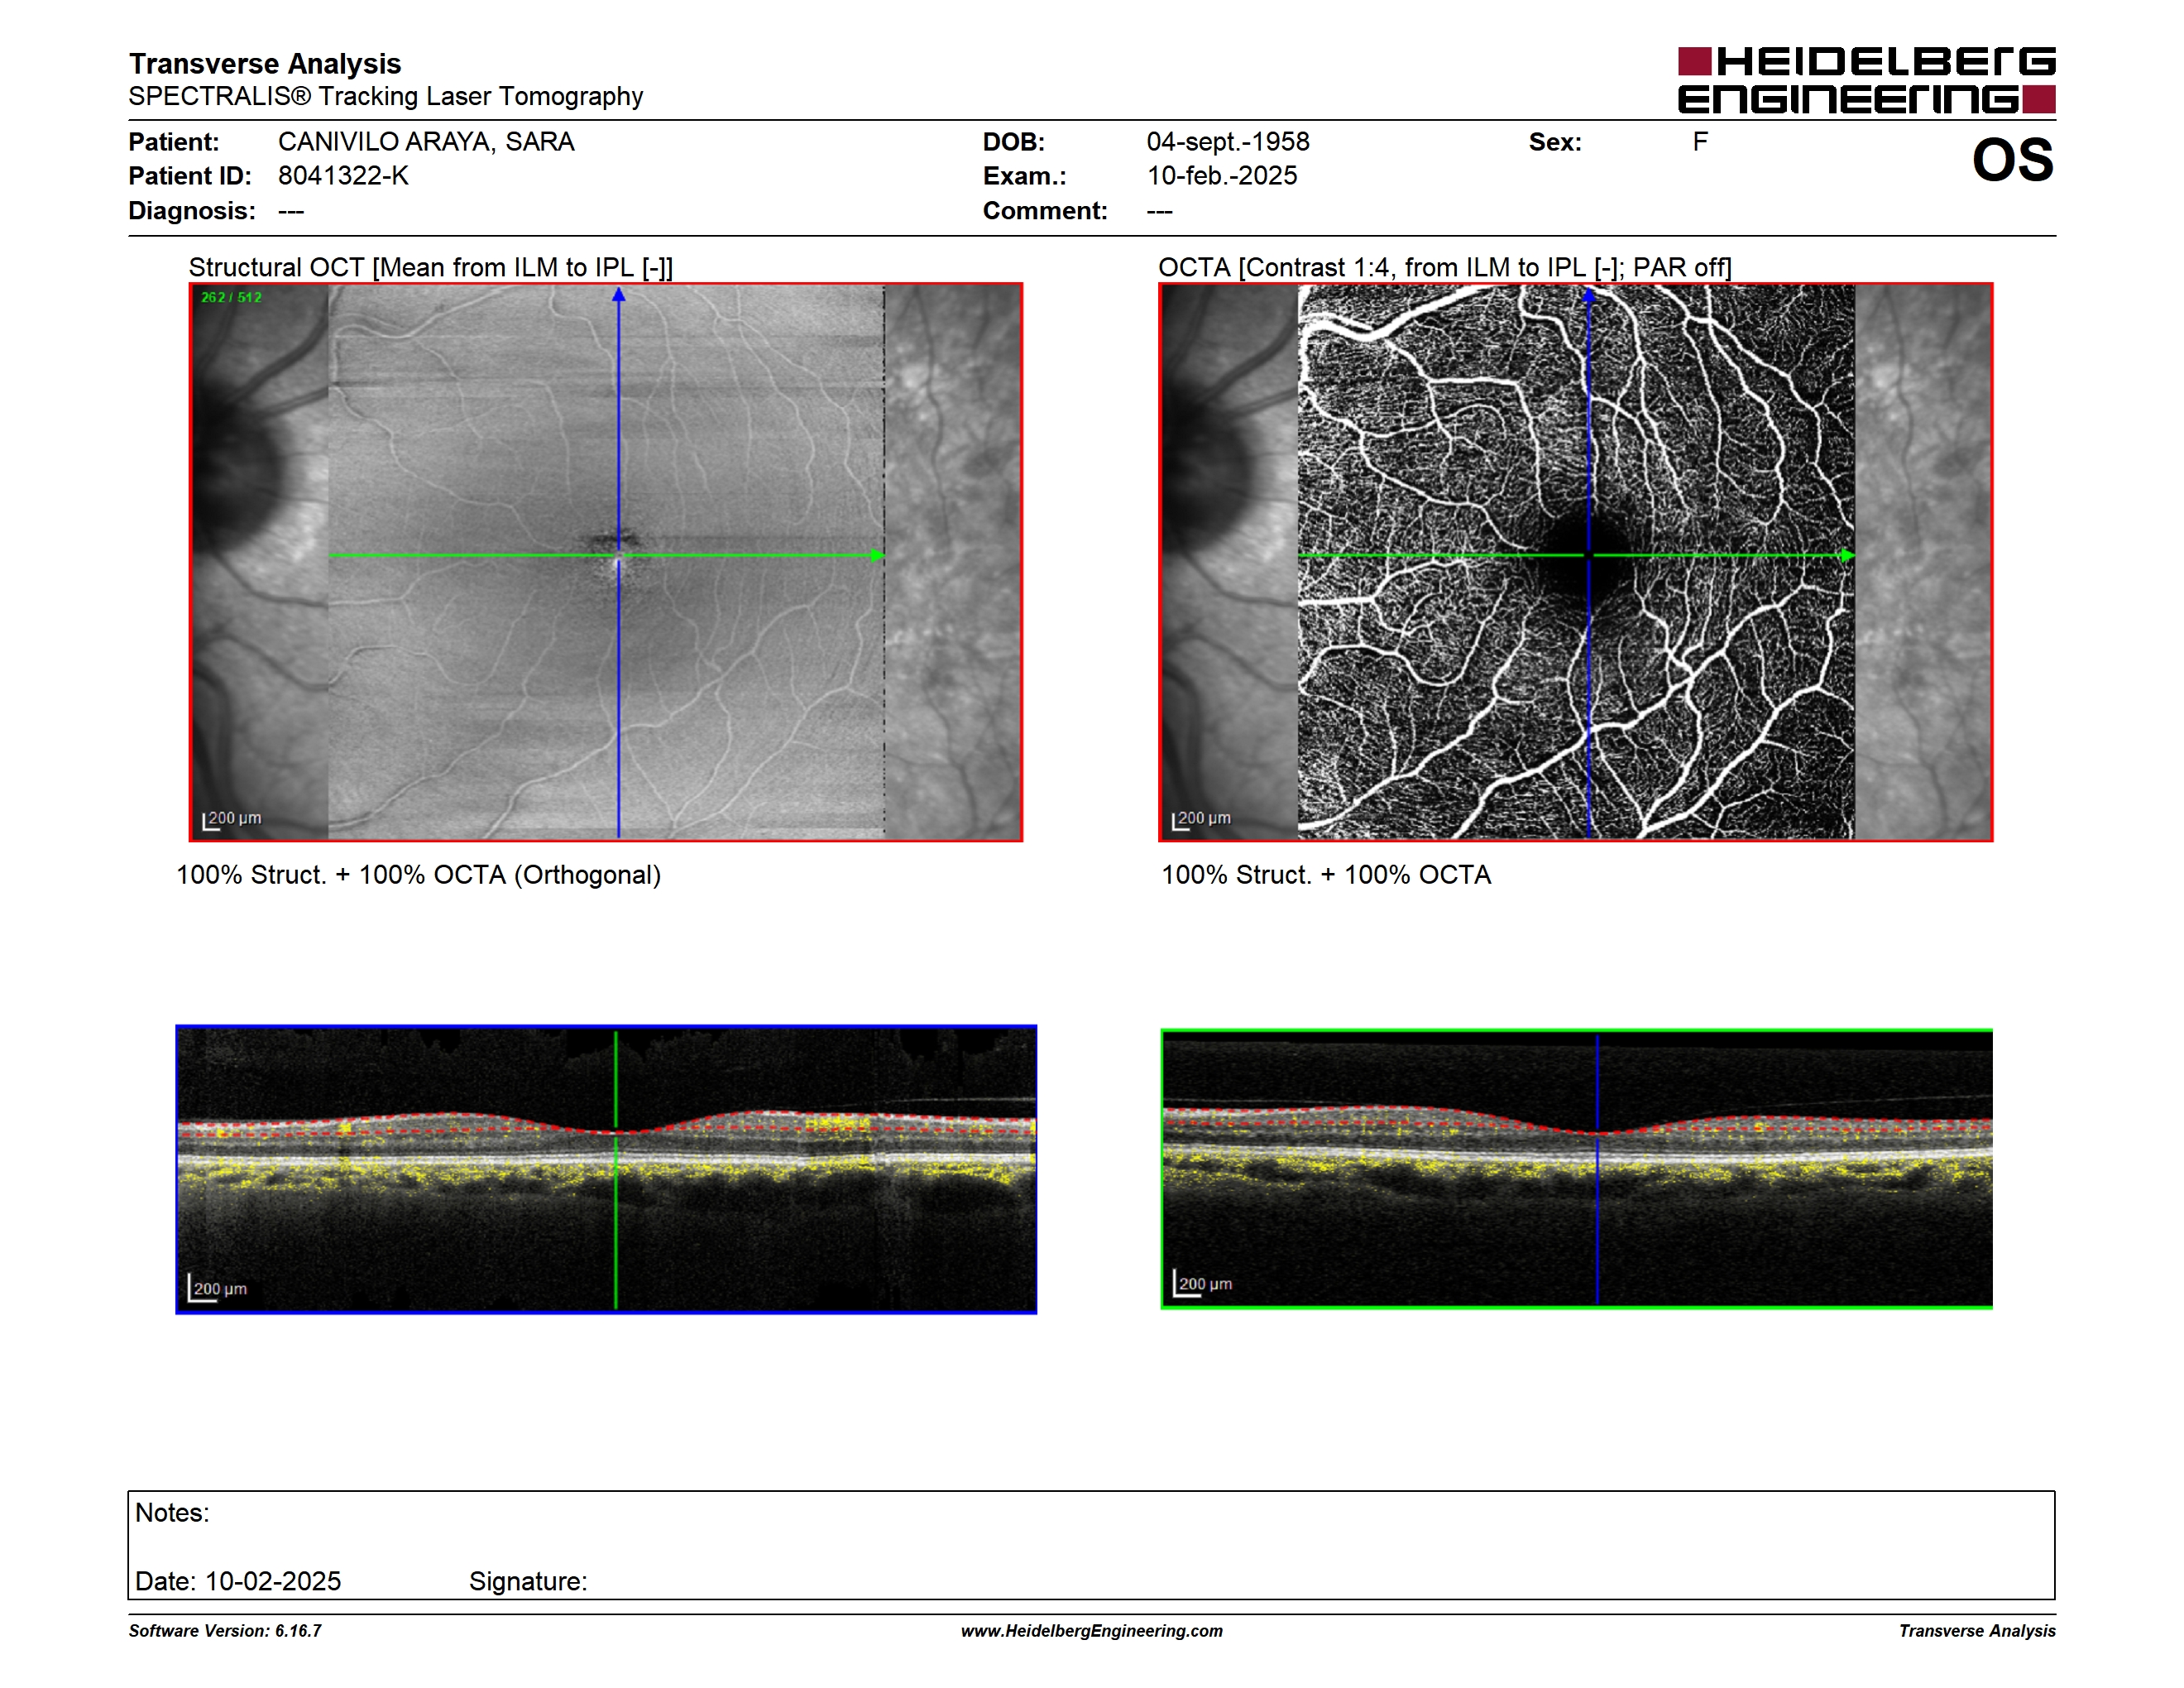Image resolution: width=2184 pixels, height=1688 pixels.
Task: Open the OCTA angiography en-face image
Action: tap(1576, 562)
